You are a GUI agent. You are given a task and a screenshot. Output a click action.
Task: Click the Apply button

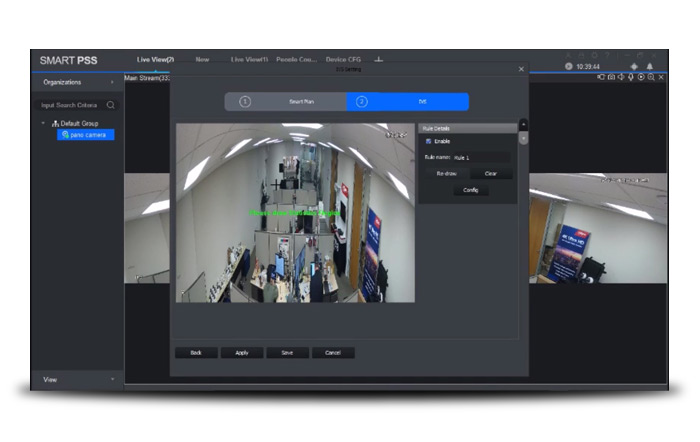242,352
